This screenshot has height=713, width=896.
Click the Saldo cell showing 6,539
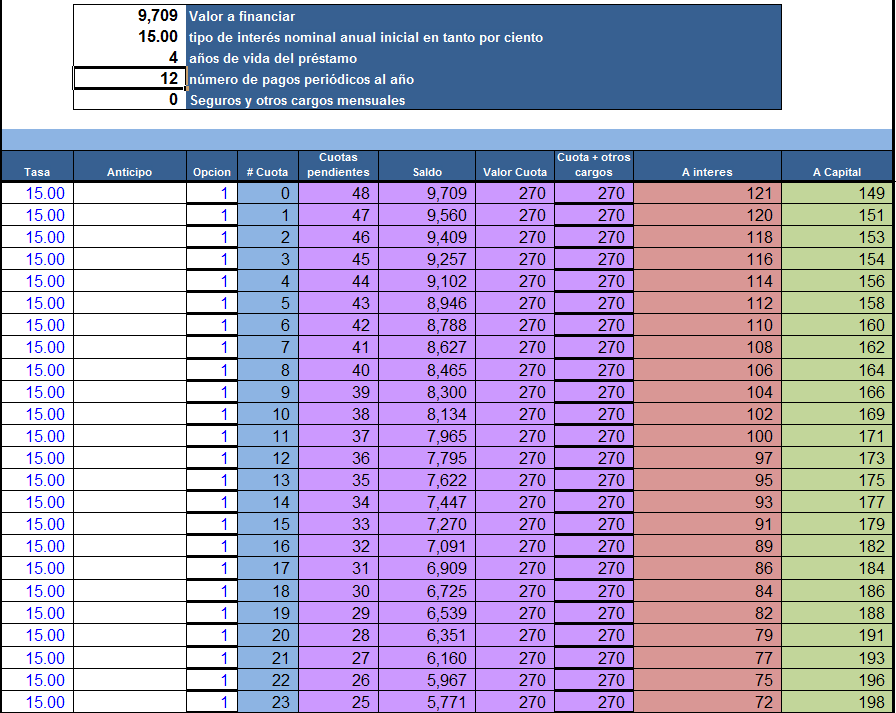pos(427,613)
